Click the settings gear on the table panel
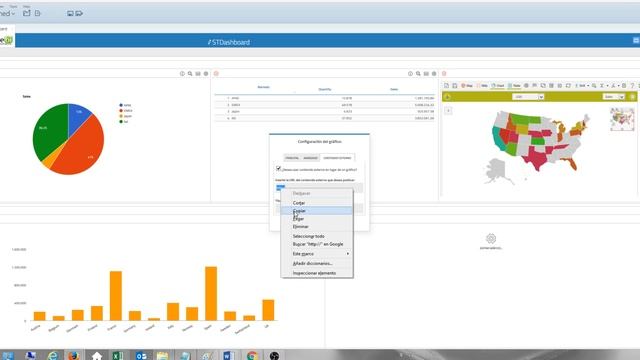 434,74
